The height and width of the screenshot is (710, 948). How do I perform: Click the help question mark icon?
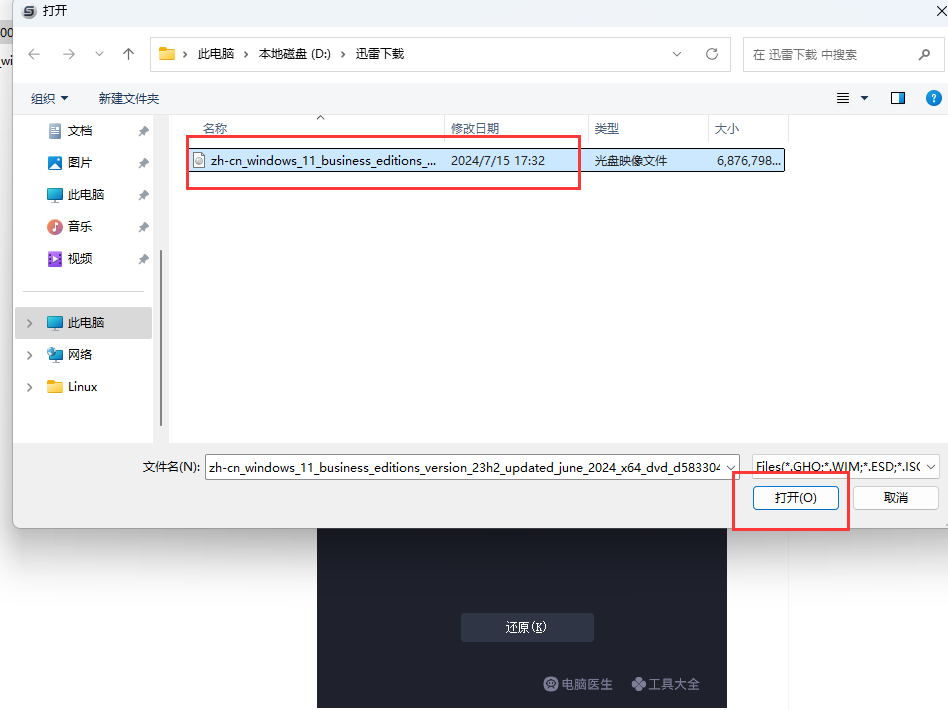pyautogui.click(x=933, y=98)
